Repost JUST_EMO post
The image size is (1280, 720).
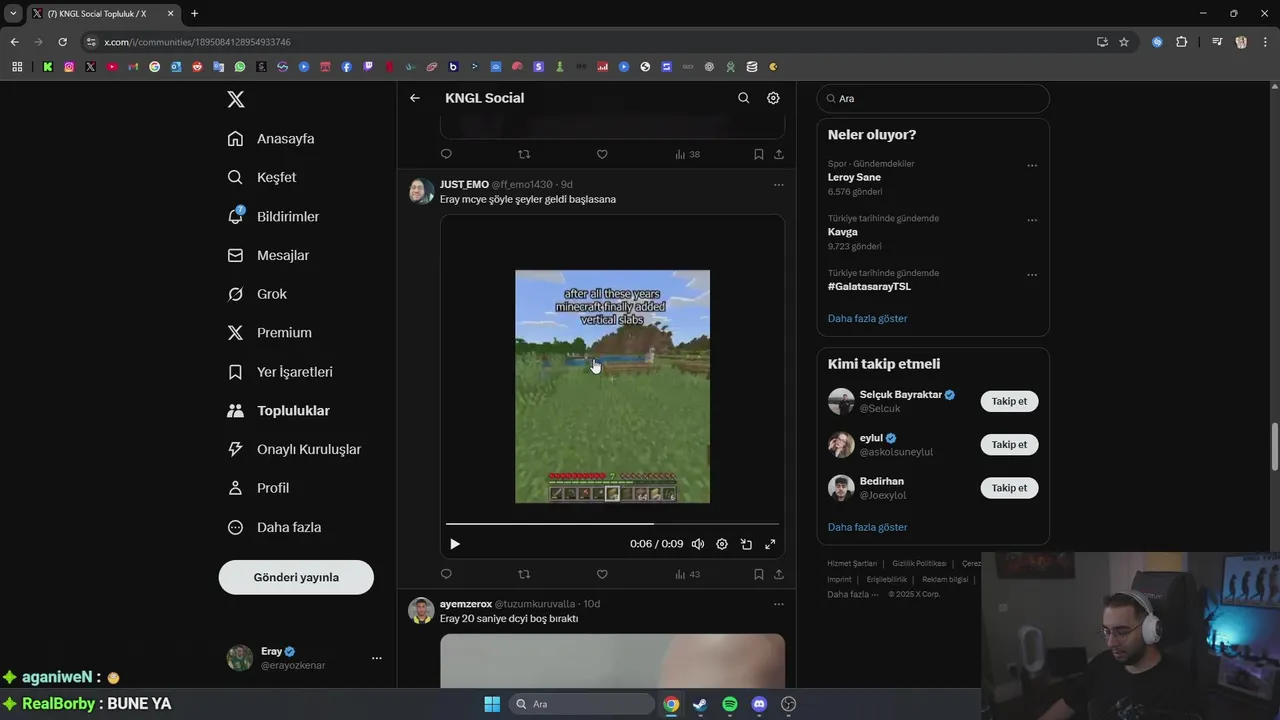[524, 574]
